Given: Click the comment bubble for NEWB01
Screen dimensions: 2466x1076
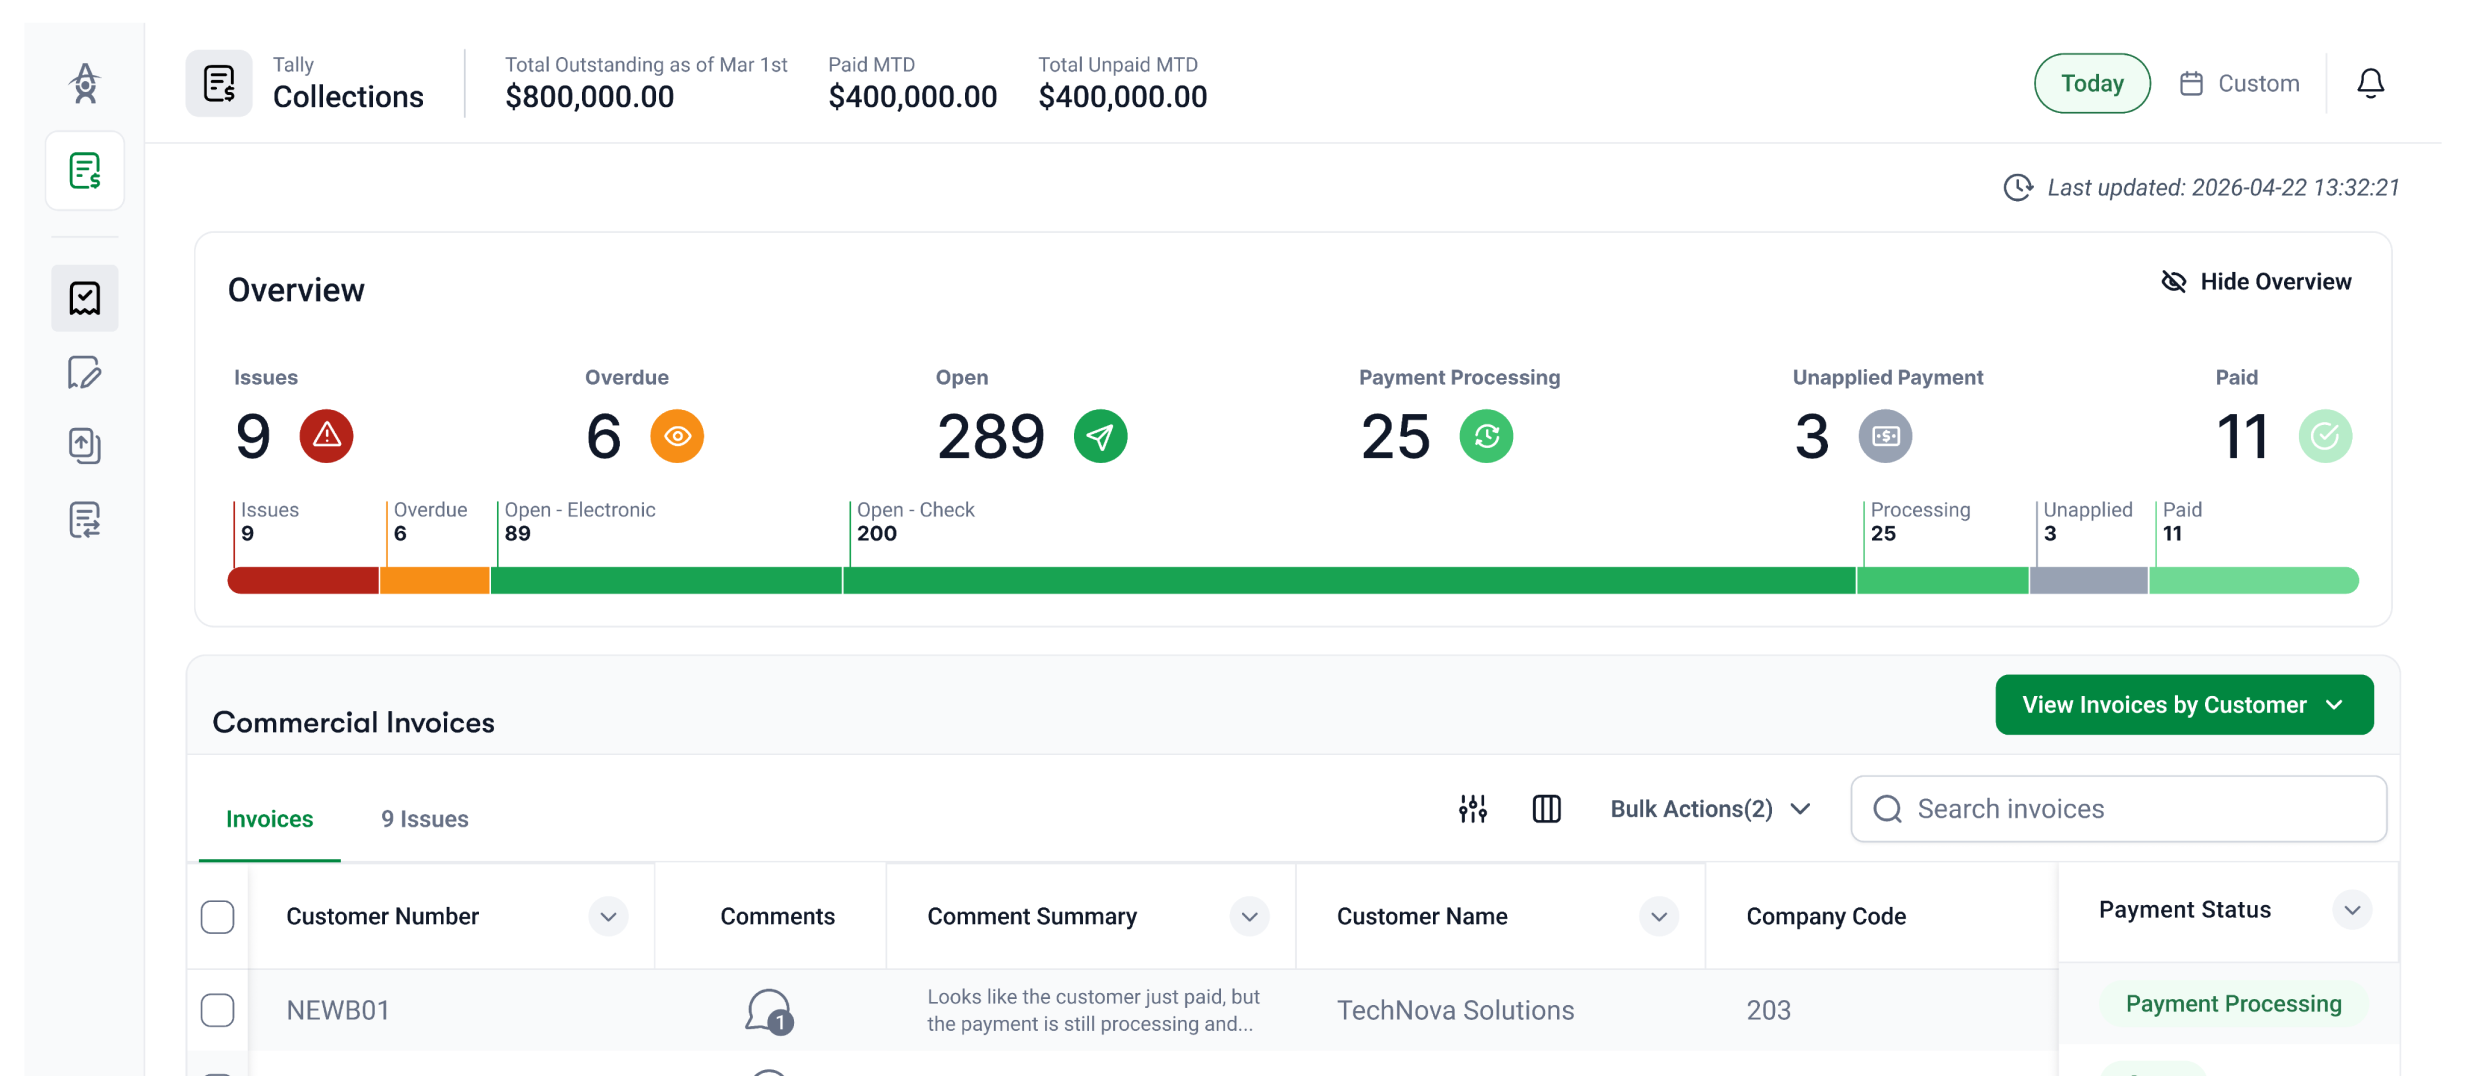Looking at the screenshot, I should coord(768,1010).
